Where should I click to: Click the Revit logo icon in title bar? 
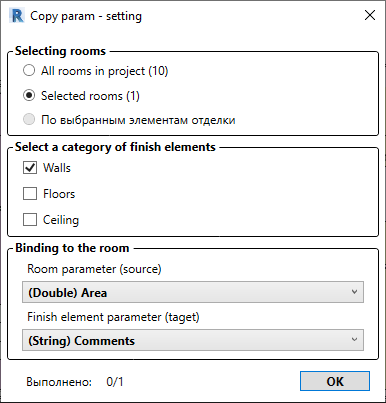click(17, 16)
